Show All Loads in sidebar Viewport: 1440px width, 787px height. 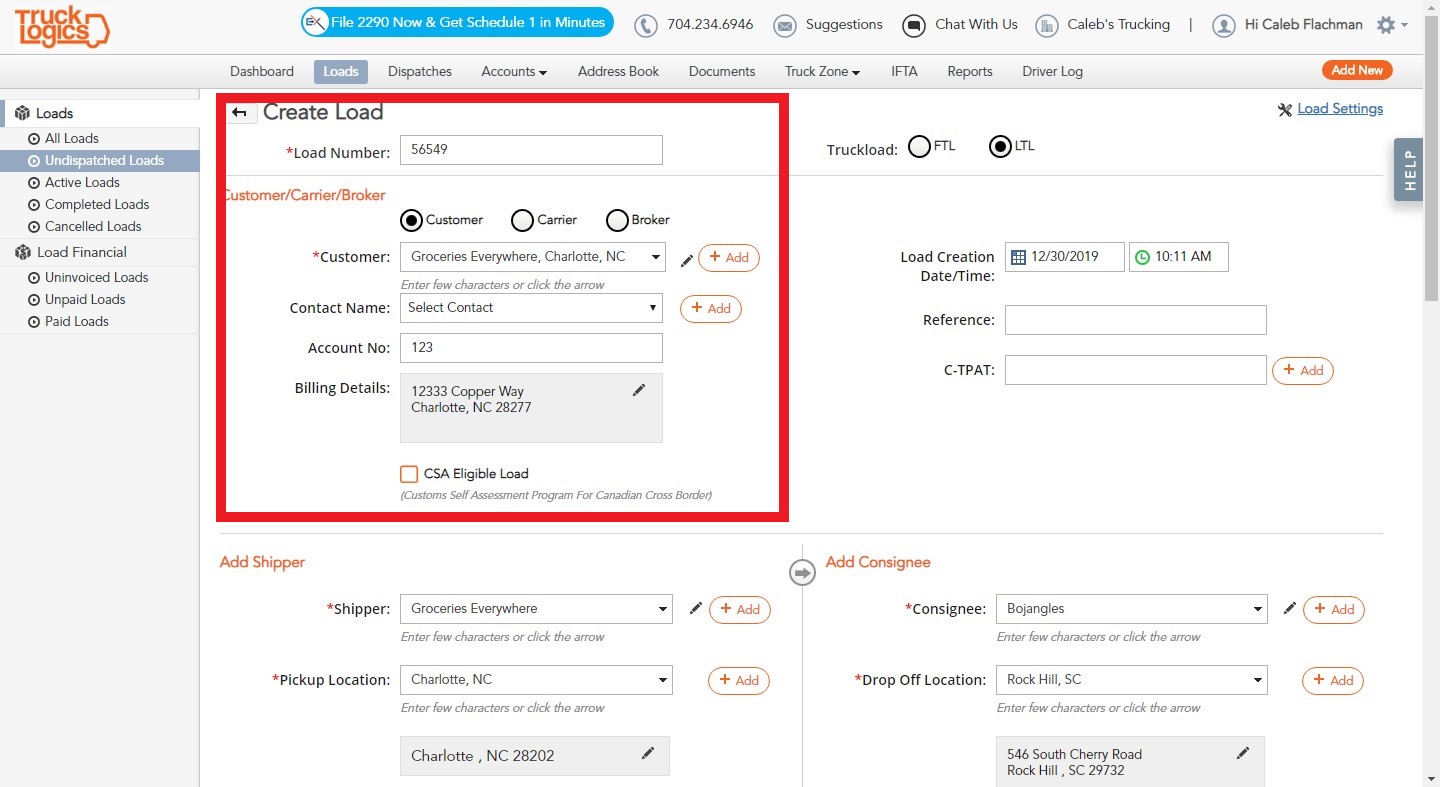72,138
